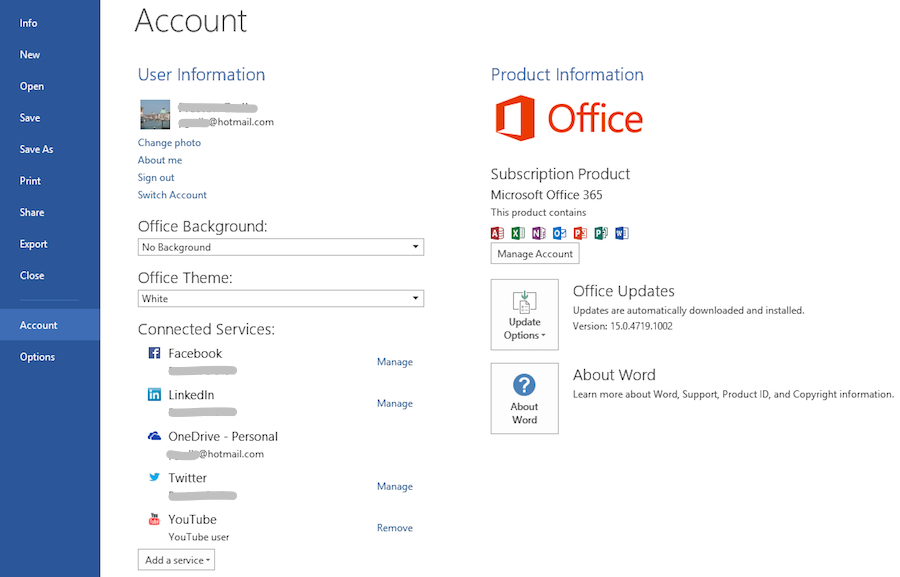Click the Outlook icon in Subscription Product
The height and width of the screenshot is (577, 900).
(559, 232)
